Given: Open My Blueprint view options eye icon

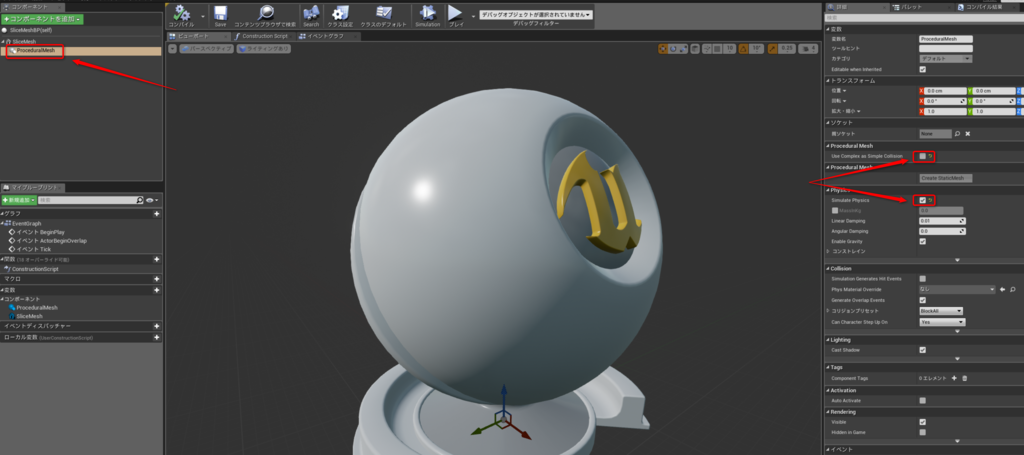Looking at the screenshot, I should pos(152,200).
